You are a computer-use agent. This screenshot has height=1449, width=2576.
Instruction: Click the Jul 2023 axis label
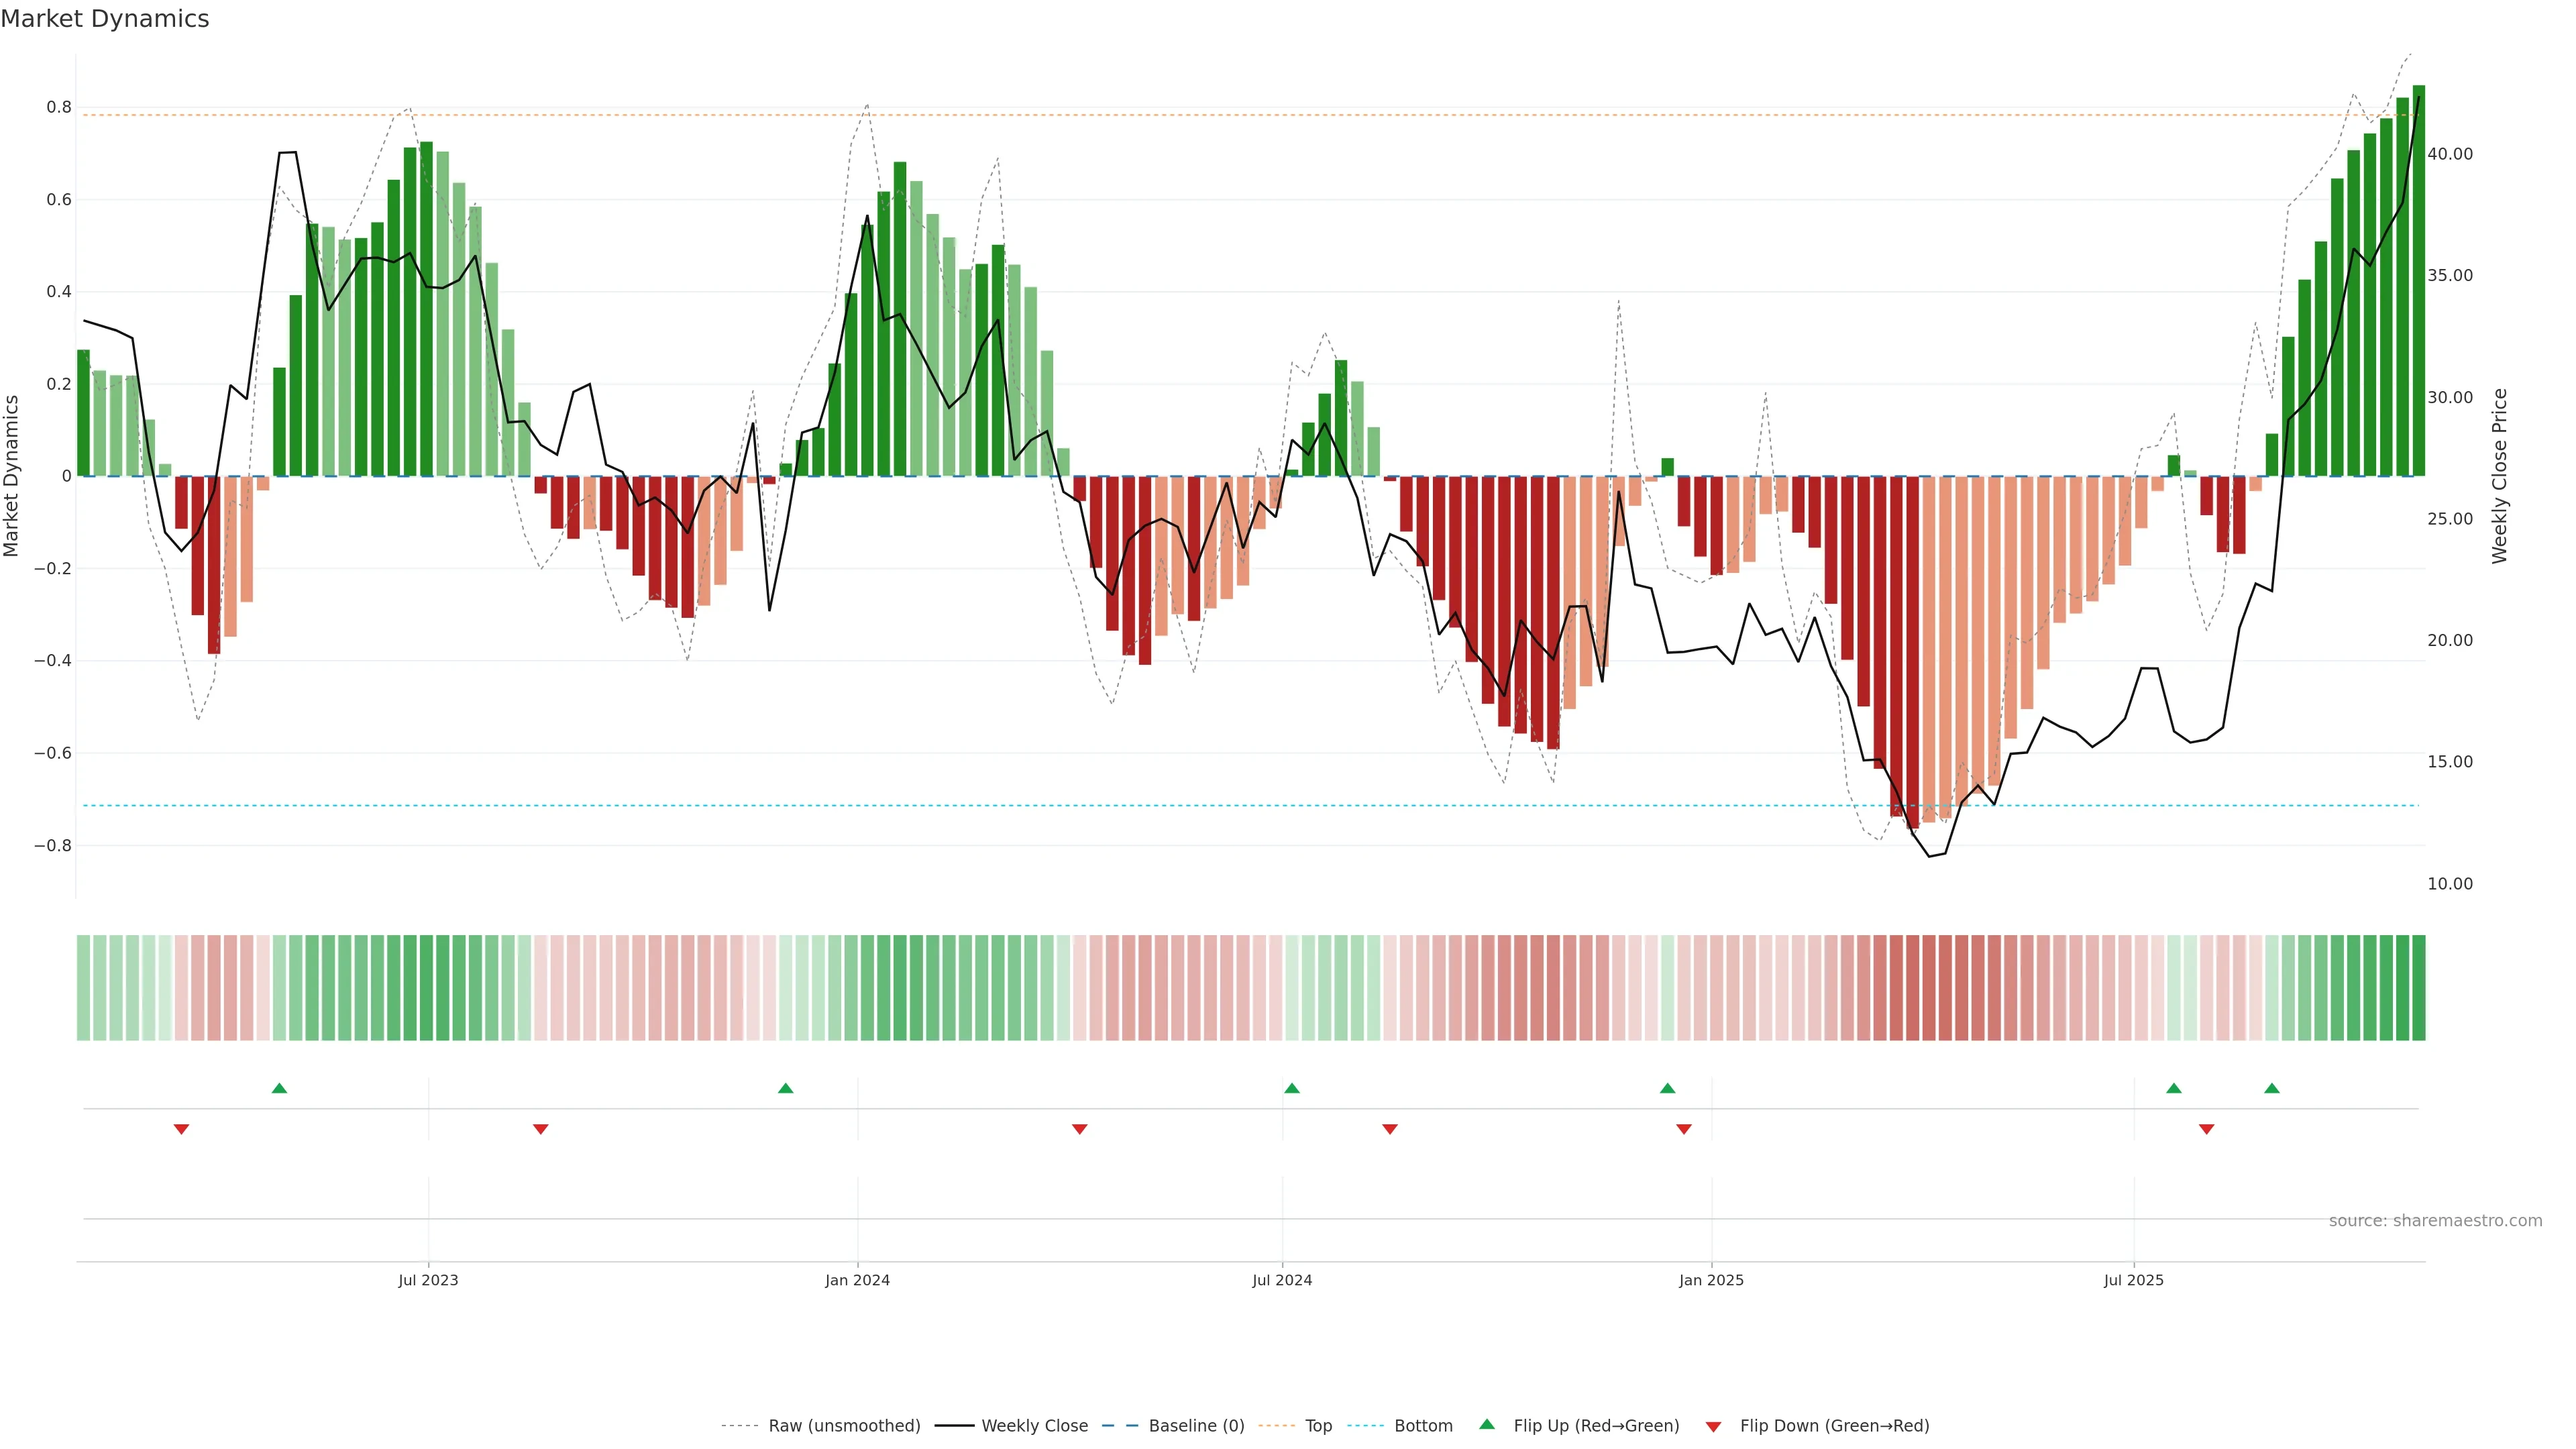pyautogui.click(x=428, y=1280)
